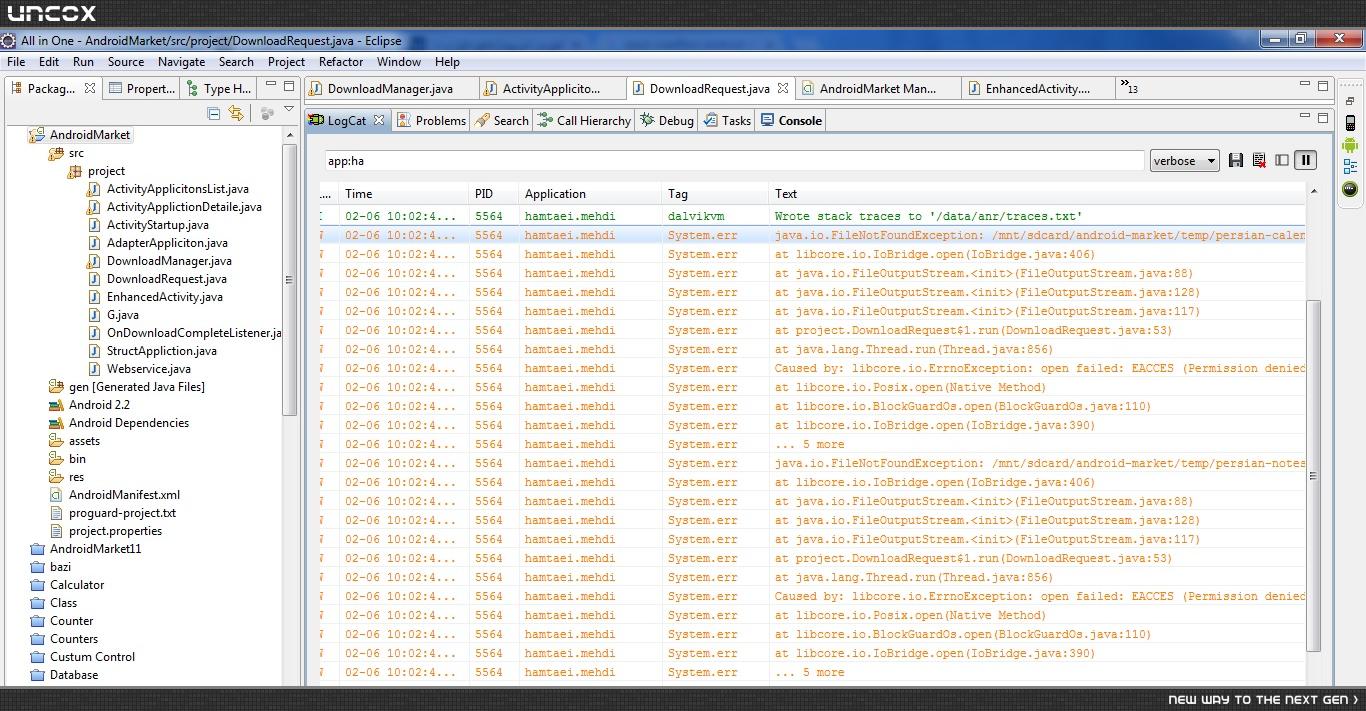The width and height of the screenshot is (1366, 711).
Task: Open the Project menu
Action: 286,61
